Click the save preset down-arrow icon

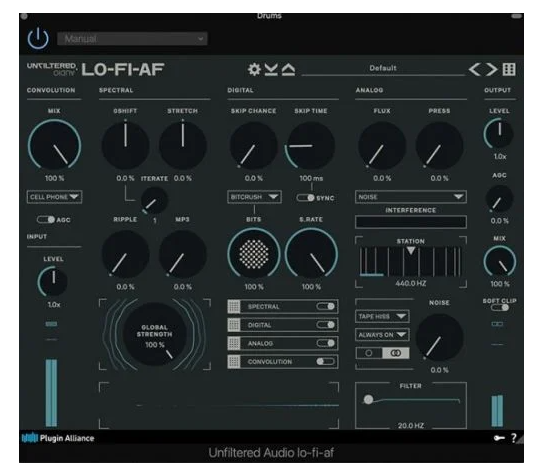271,69
